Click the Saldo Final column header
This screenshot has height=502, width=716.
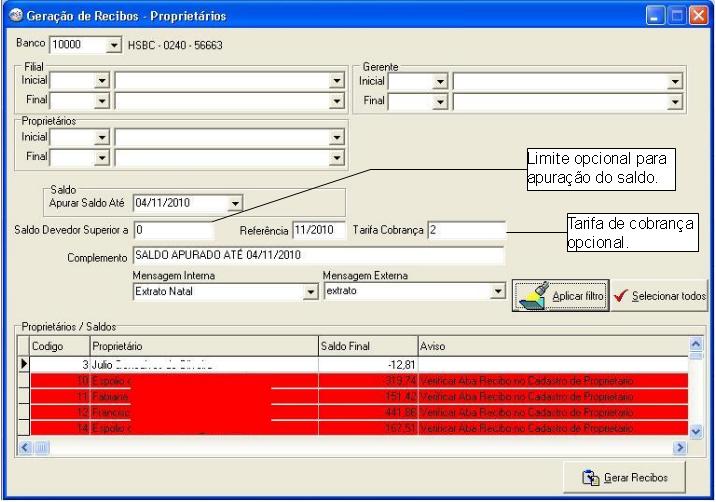pyautogui.click(x=365, y=345)
